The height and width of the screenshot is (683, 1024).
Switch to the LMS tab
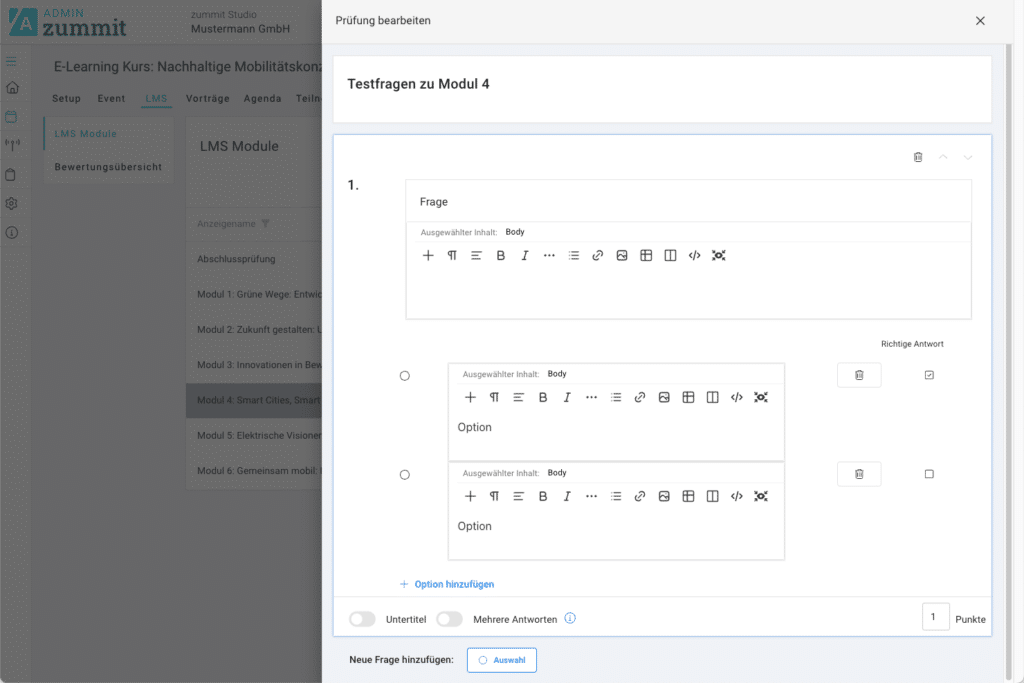pyautogui.click(x=156, y=99)
